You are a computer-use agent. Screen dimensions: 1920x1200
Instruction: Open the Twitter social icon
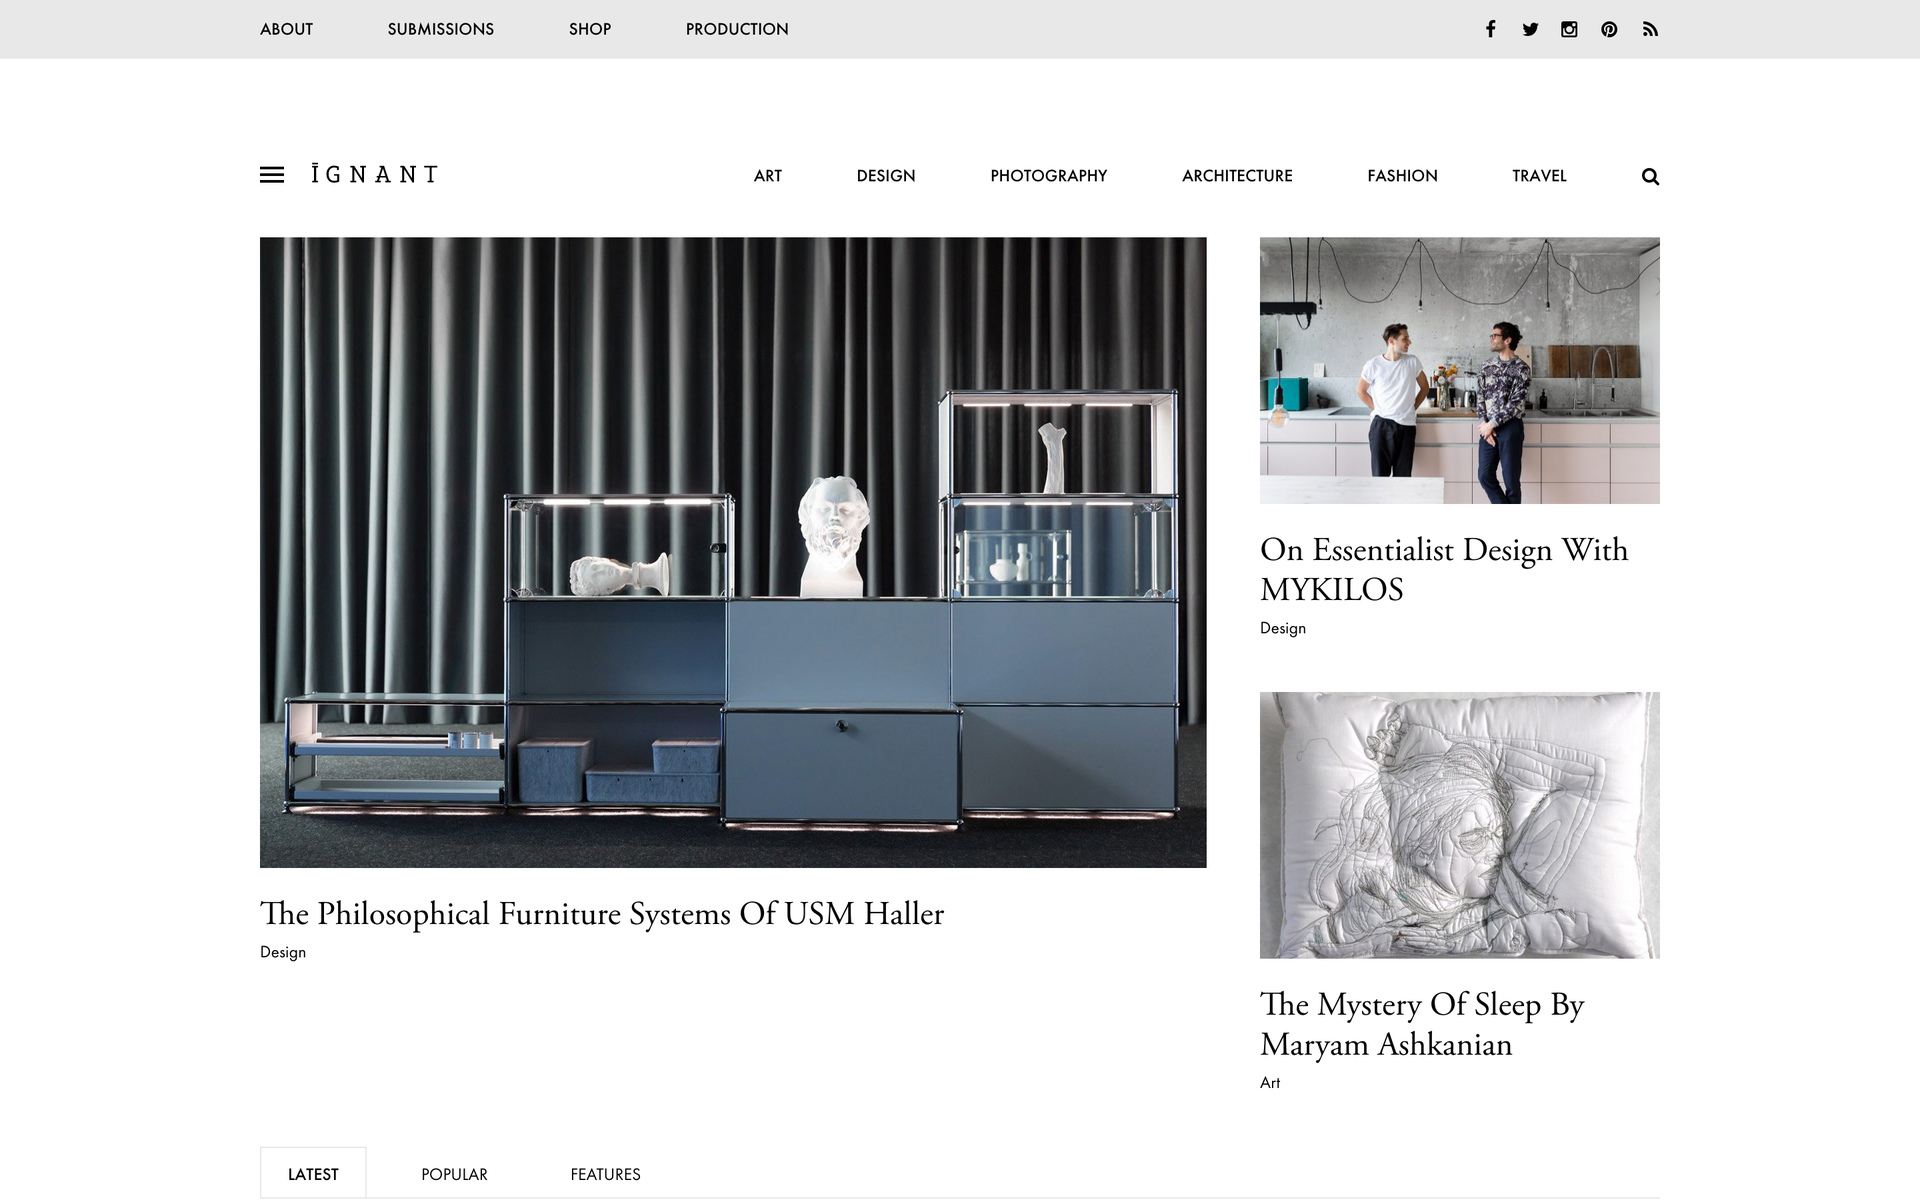coord(1530,29)
